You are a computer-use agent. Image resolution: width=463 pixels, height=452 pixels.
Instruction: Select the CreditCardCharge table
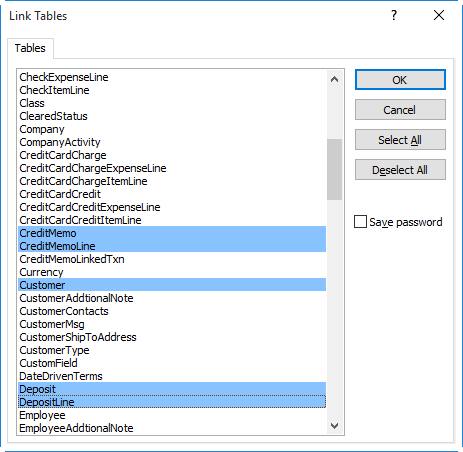(172, 155)
